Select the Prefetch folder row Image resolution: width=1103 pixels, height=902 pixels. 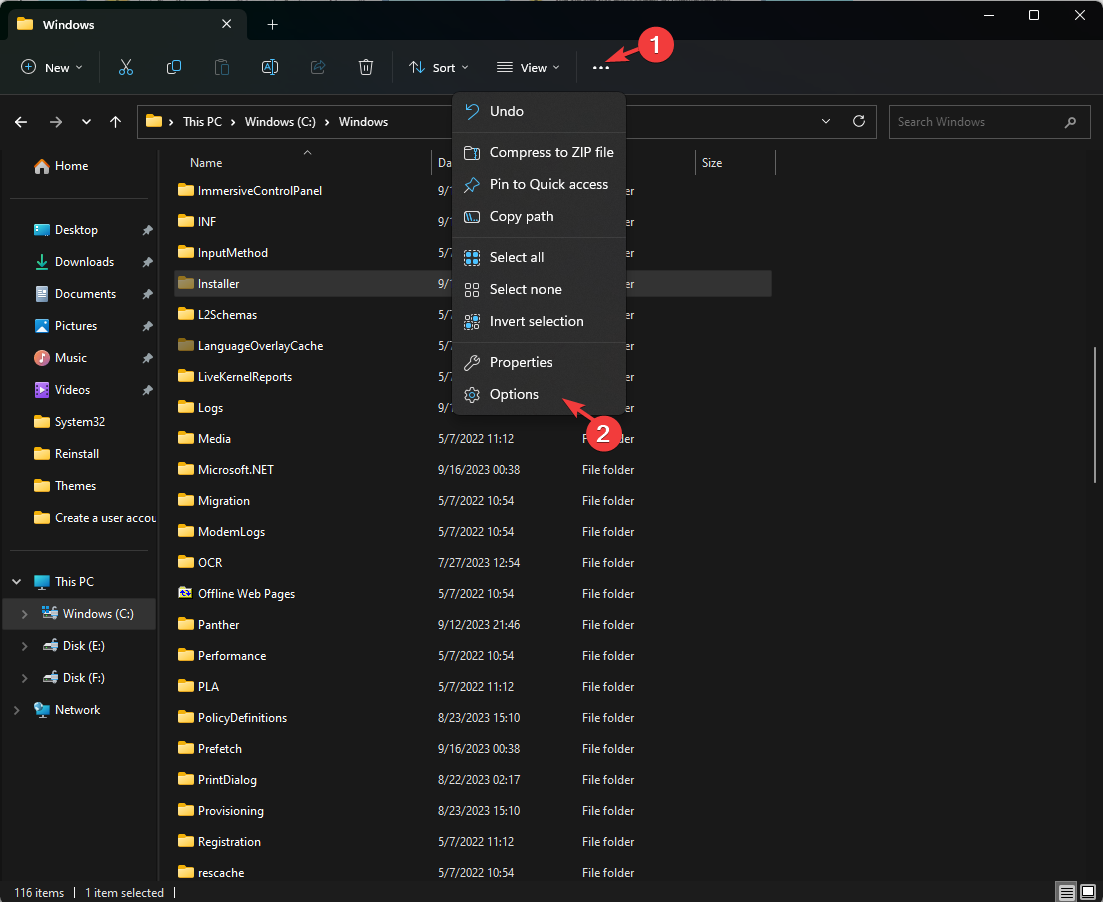pyautogui.click(x=473, y=749)
